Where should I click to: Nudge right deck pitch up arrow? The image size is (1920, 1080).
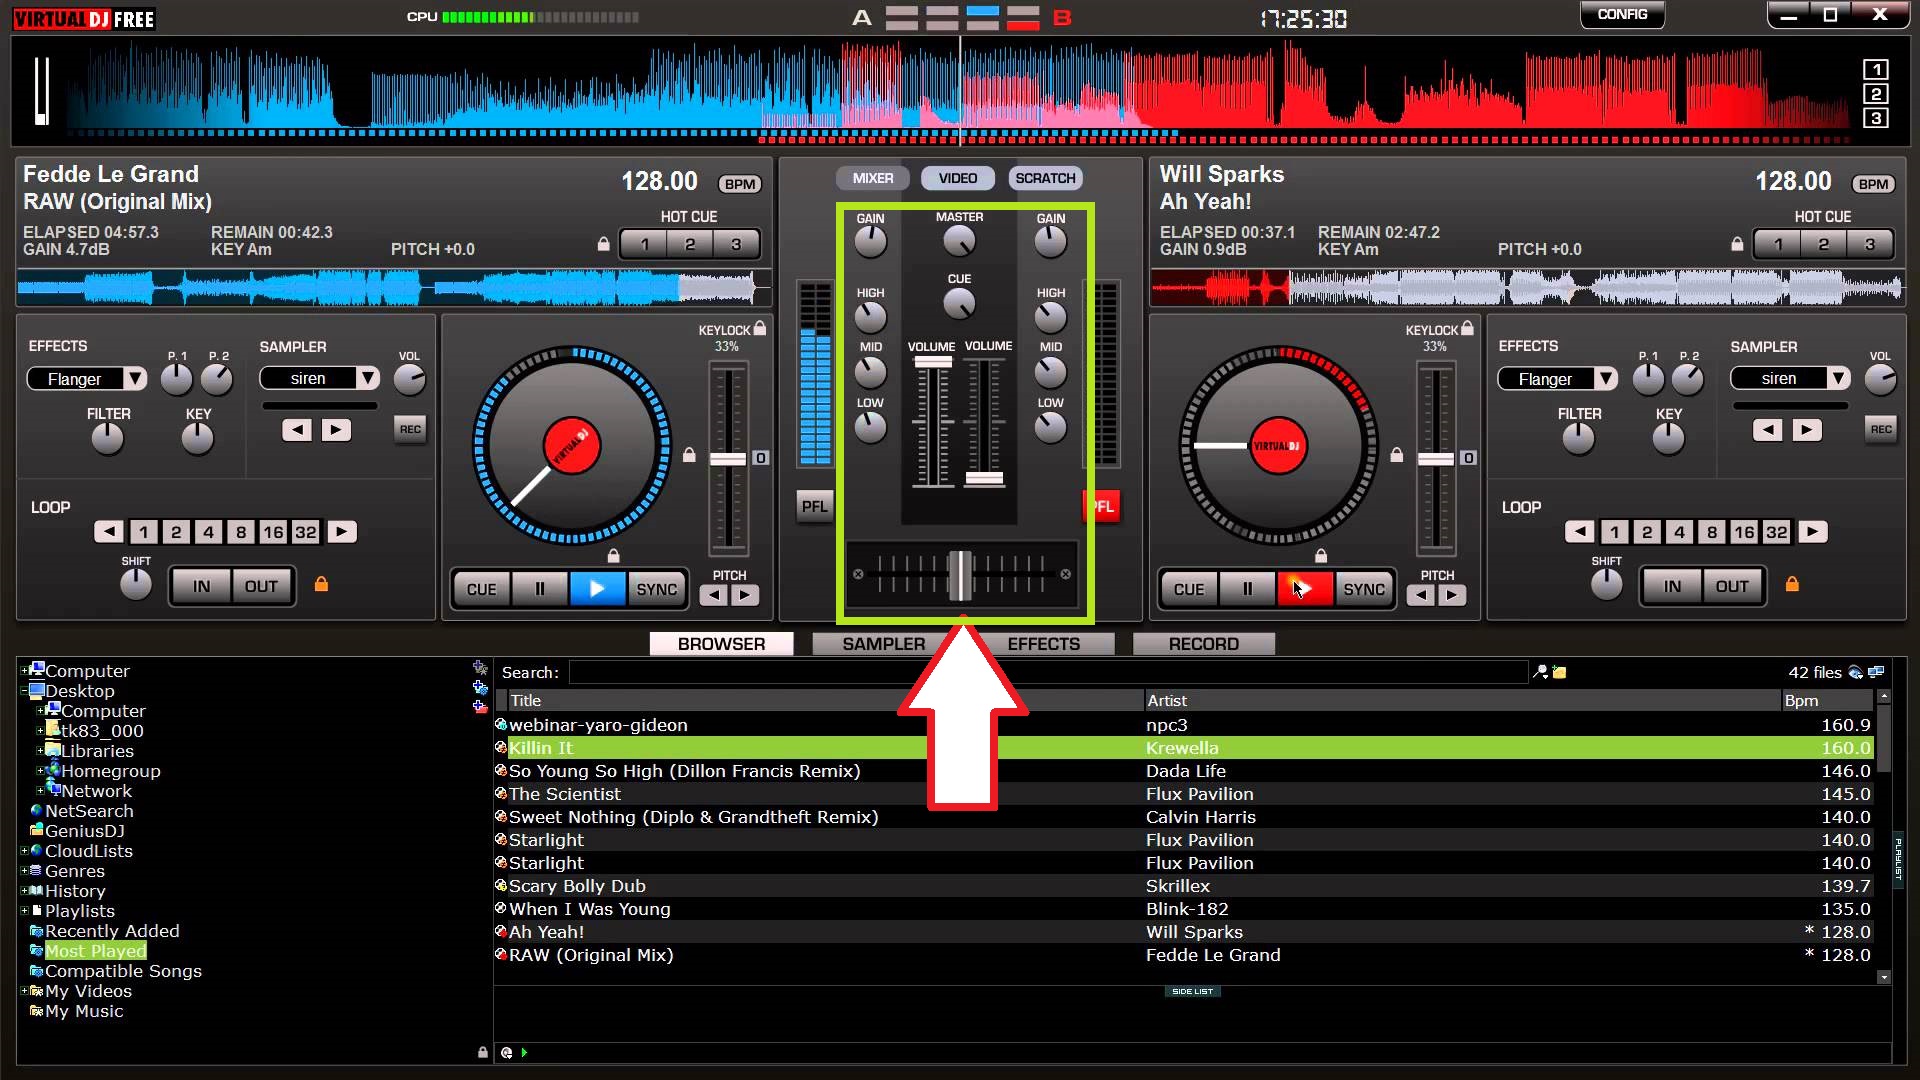coord(1452,595)
